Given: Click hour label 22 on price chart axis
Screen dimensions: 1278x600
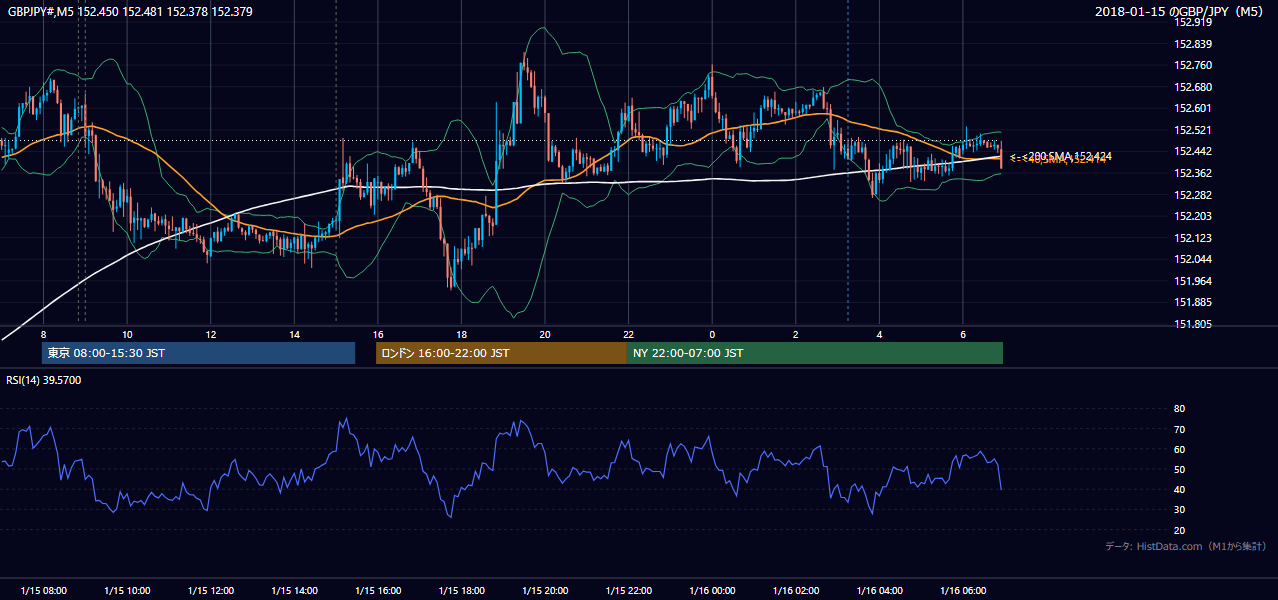Looking at the screenshot, I should click(x=628, y=334).
